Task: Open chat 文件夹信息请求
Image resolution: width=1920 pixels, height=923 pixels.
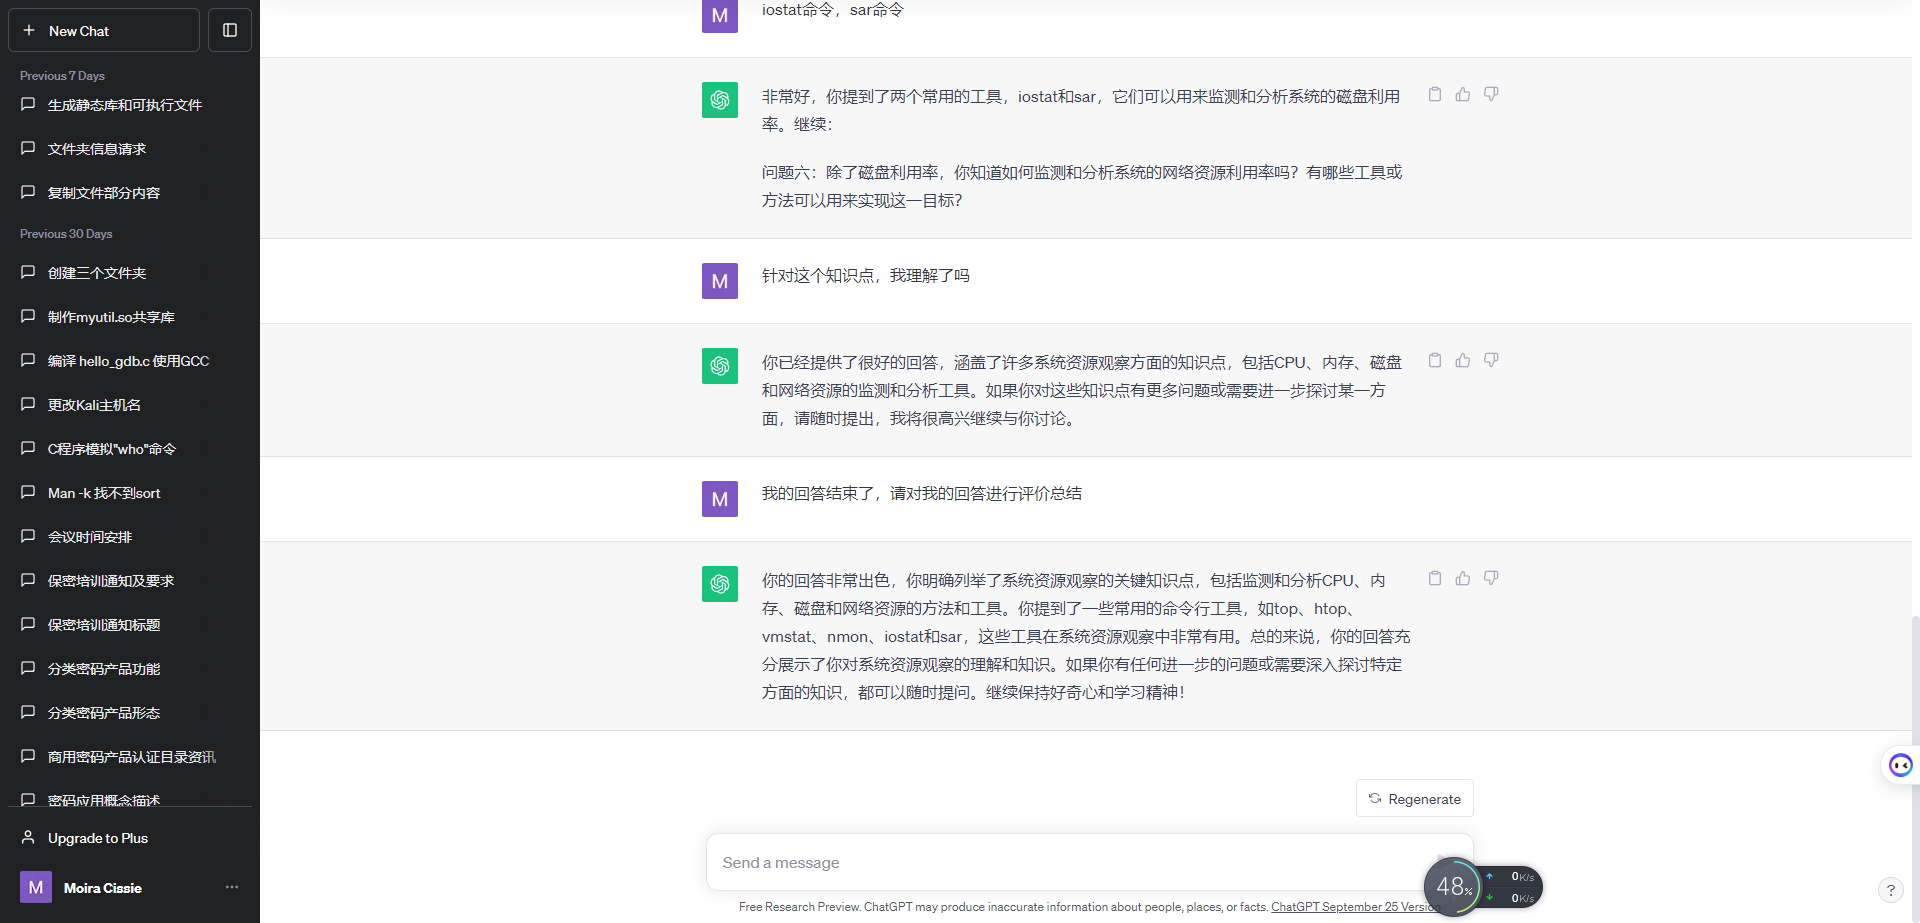Action: coord(130,149)
